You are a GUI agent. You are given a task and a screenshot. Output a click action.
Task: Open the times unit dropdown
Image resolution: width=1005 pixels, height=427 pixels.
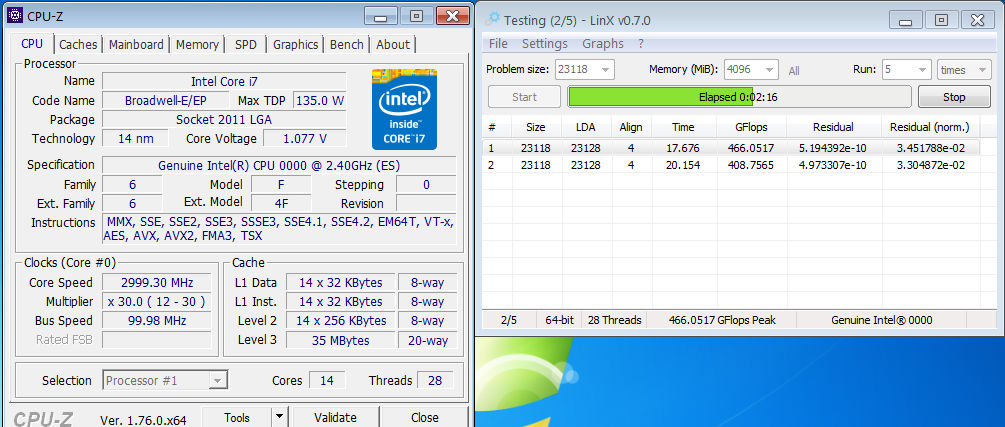pos(964,70)
